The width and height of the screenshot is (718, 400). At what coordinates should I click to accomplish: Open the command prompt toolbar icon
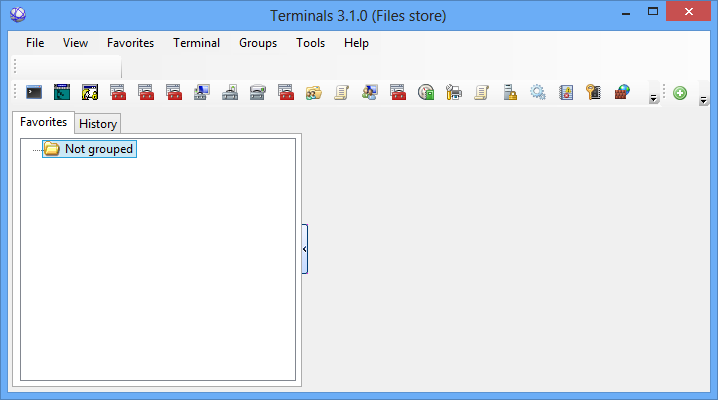click(x=34, y=92)
